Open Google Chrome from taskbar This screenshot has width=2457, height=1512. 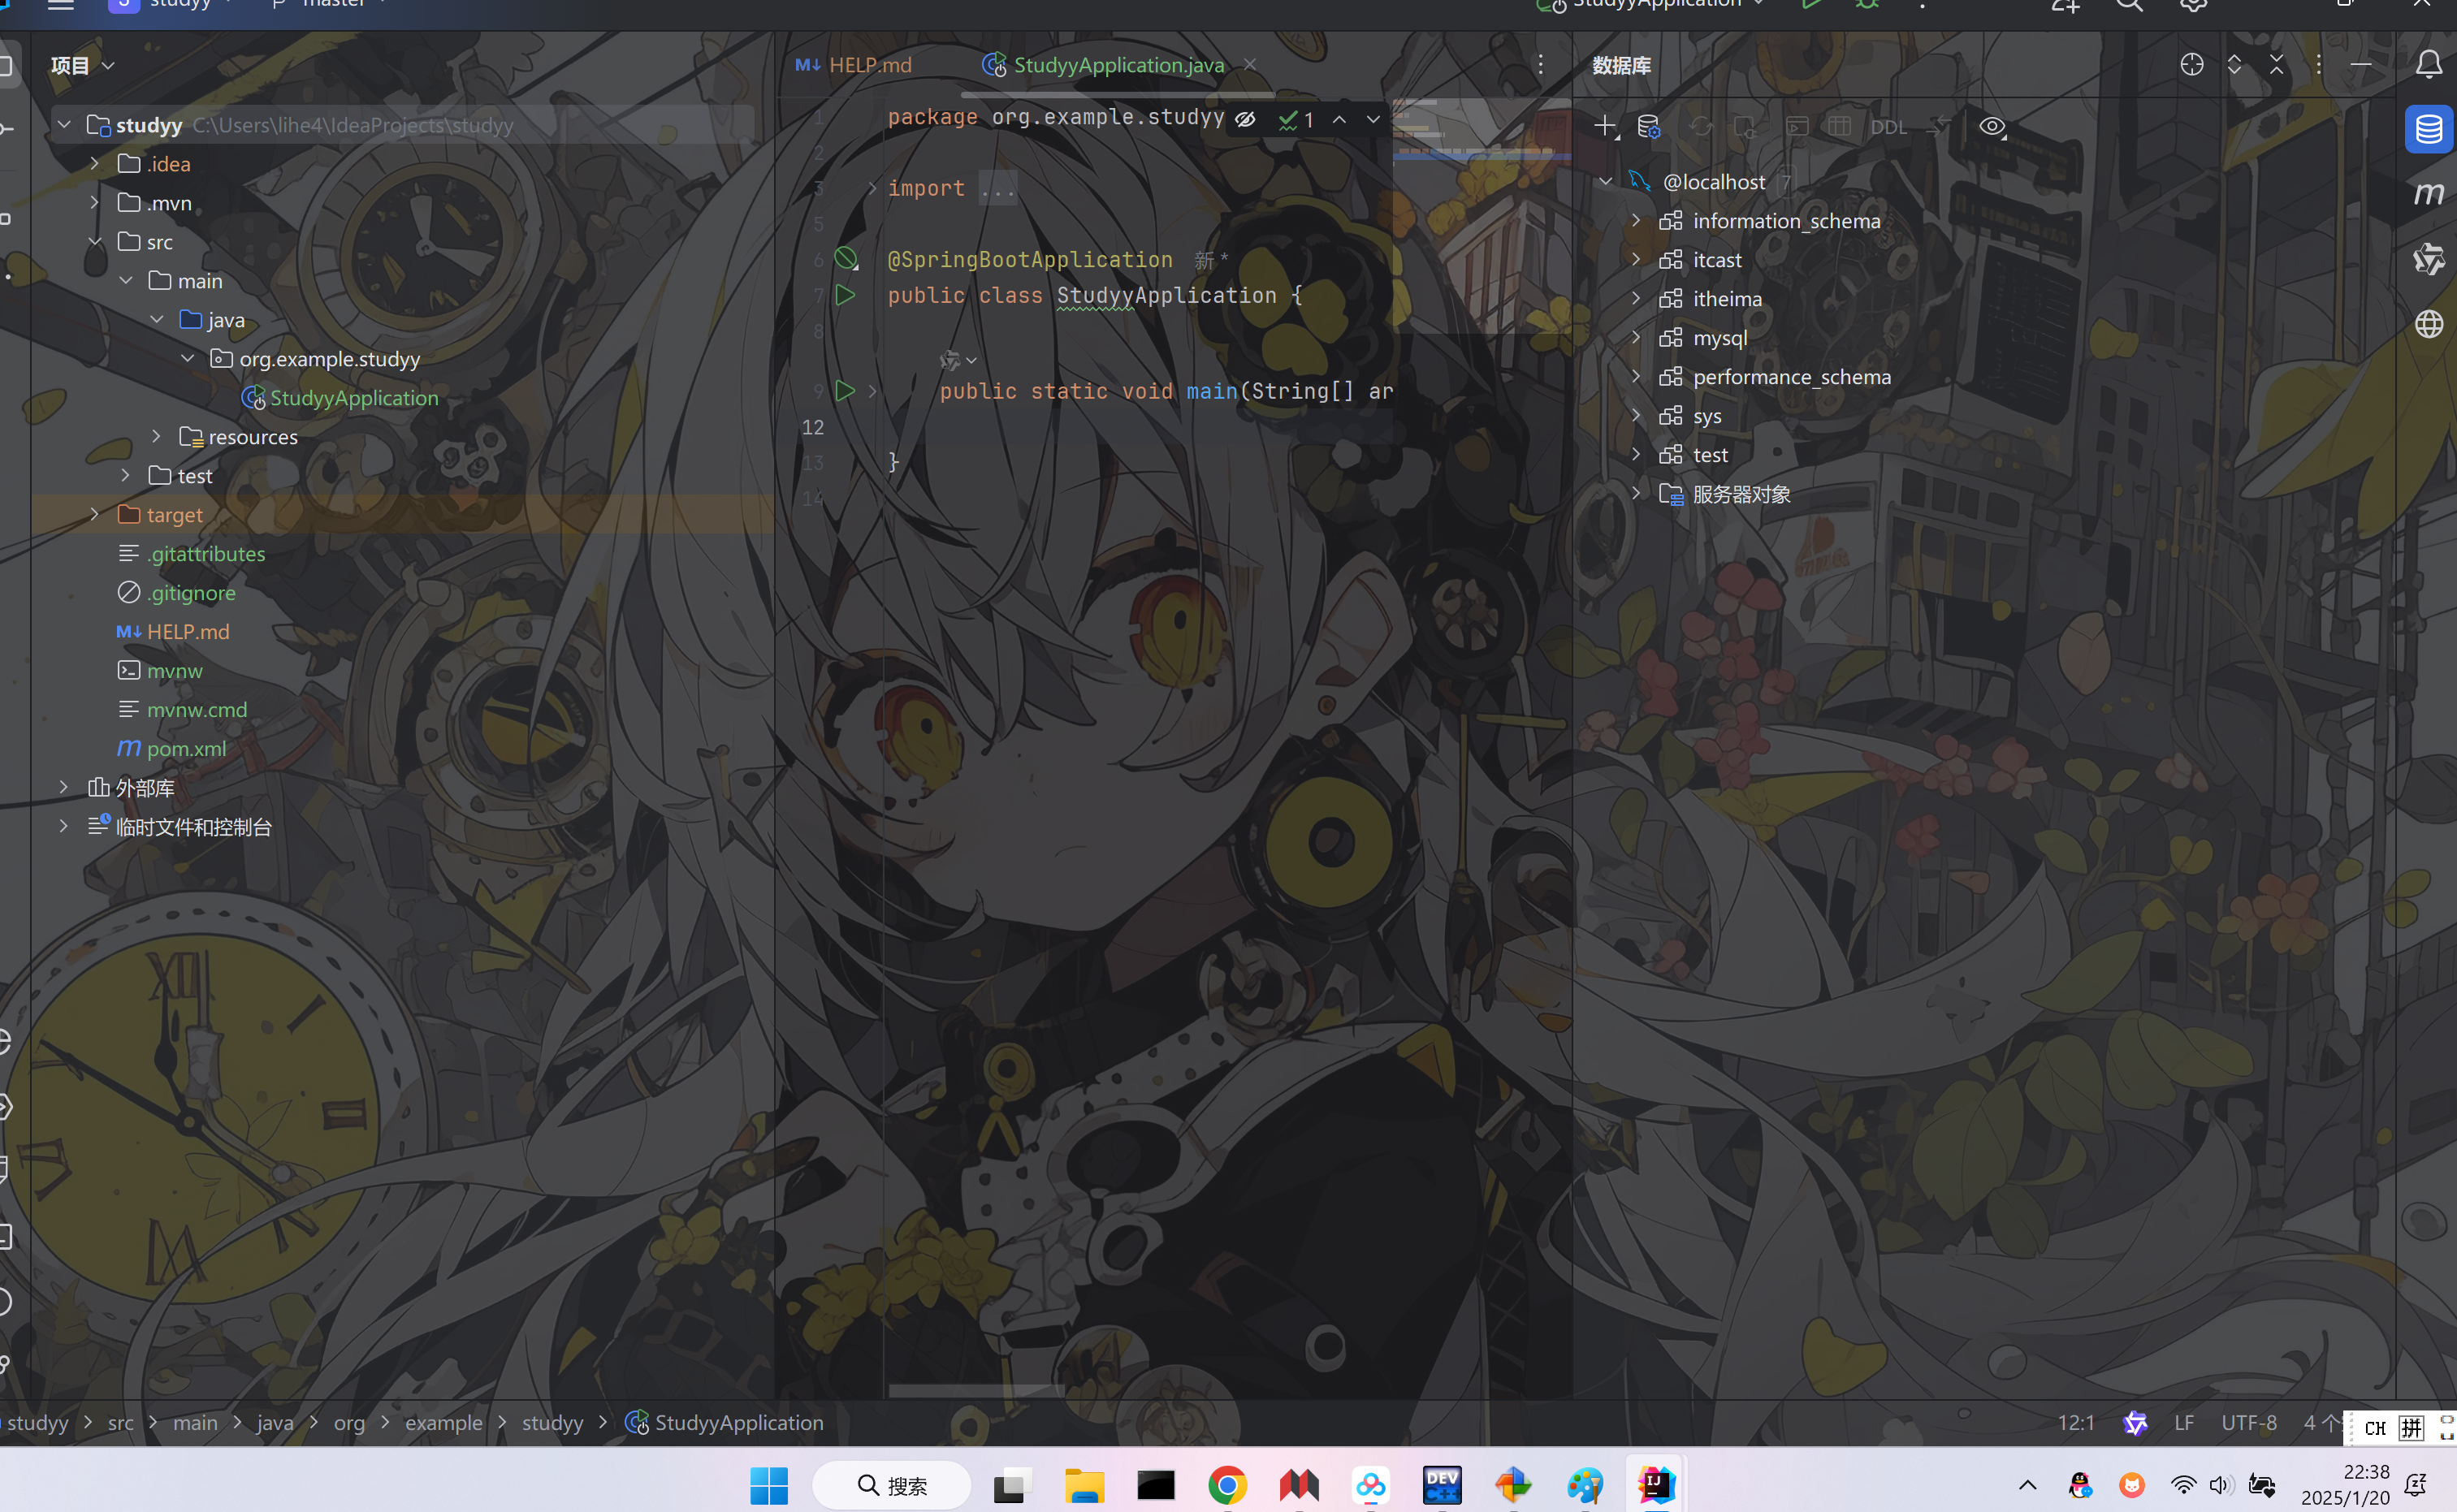(x=1227, y=1485)
